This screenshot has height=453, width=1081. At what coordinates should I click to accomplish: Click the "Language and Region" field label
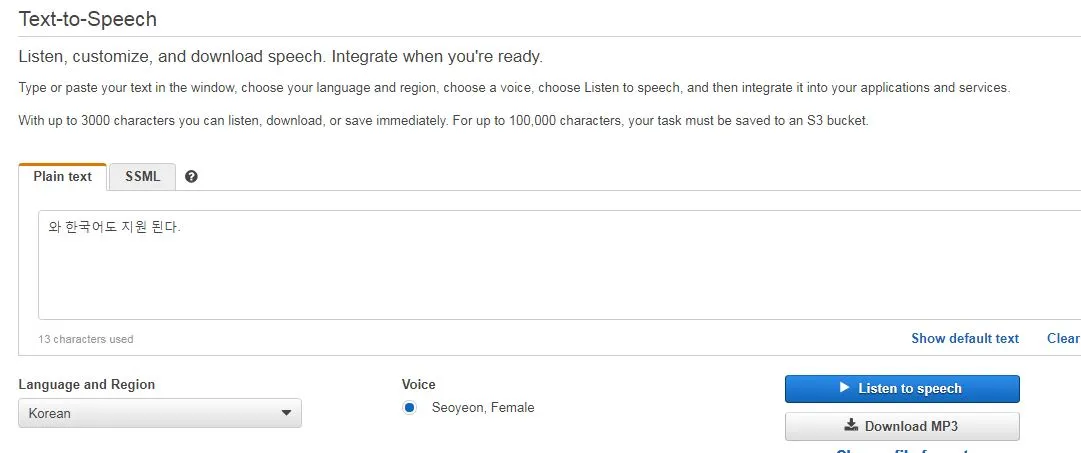(87, 385)
